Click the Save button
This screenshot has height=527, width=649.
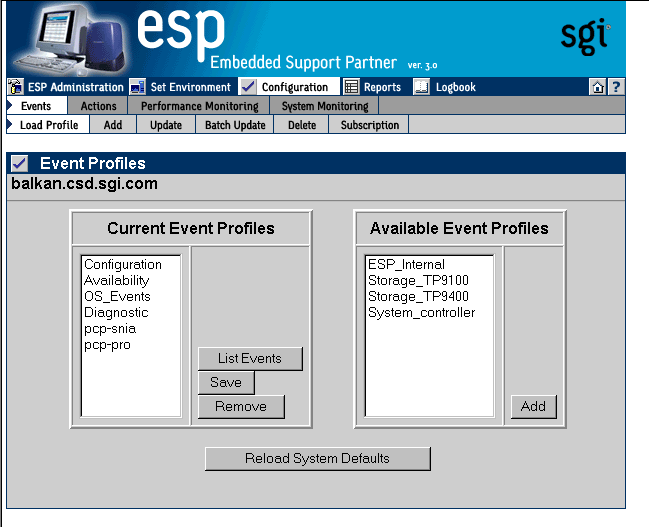(x=226, y=383)
